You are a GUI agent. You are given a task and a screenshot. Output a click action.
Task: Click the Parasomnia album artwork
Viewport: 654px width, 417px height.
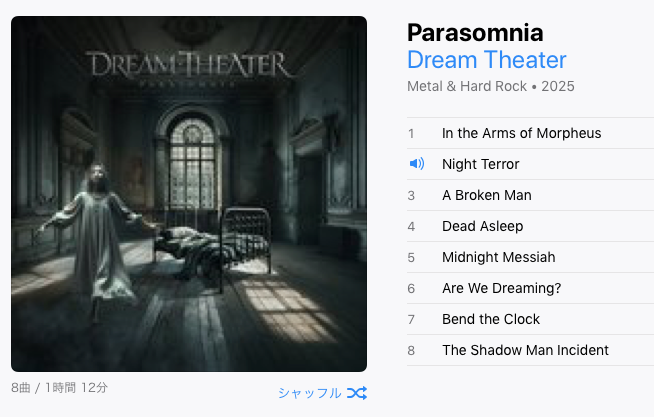(x=189, y=194)
